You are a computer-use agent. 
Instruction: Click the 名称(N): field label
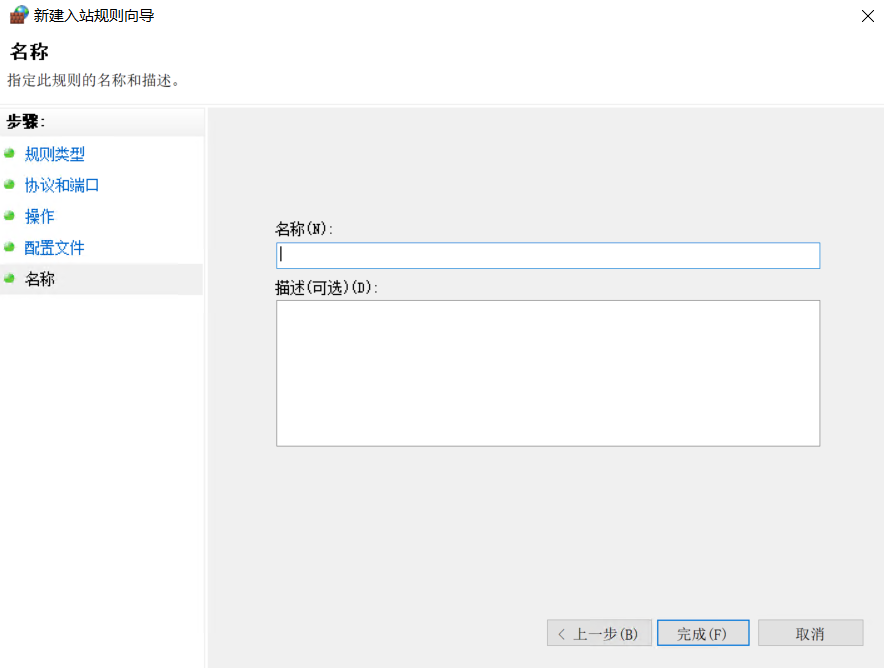(x=304, y=229)
